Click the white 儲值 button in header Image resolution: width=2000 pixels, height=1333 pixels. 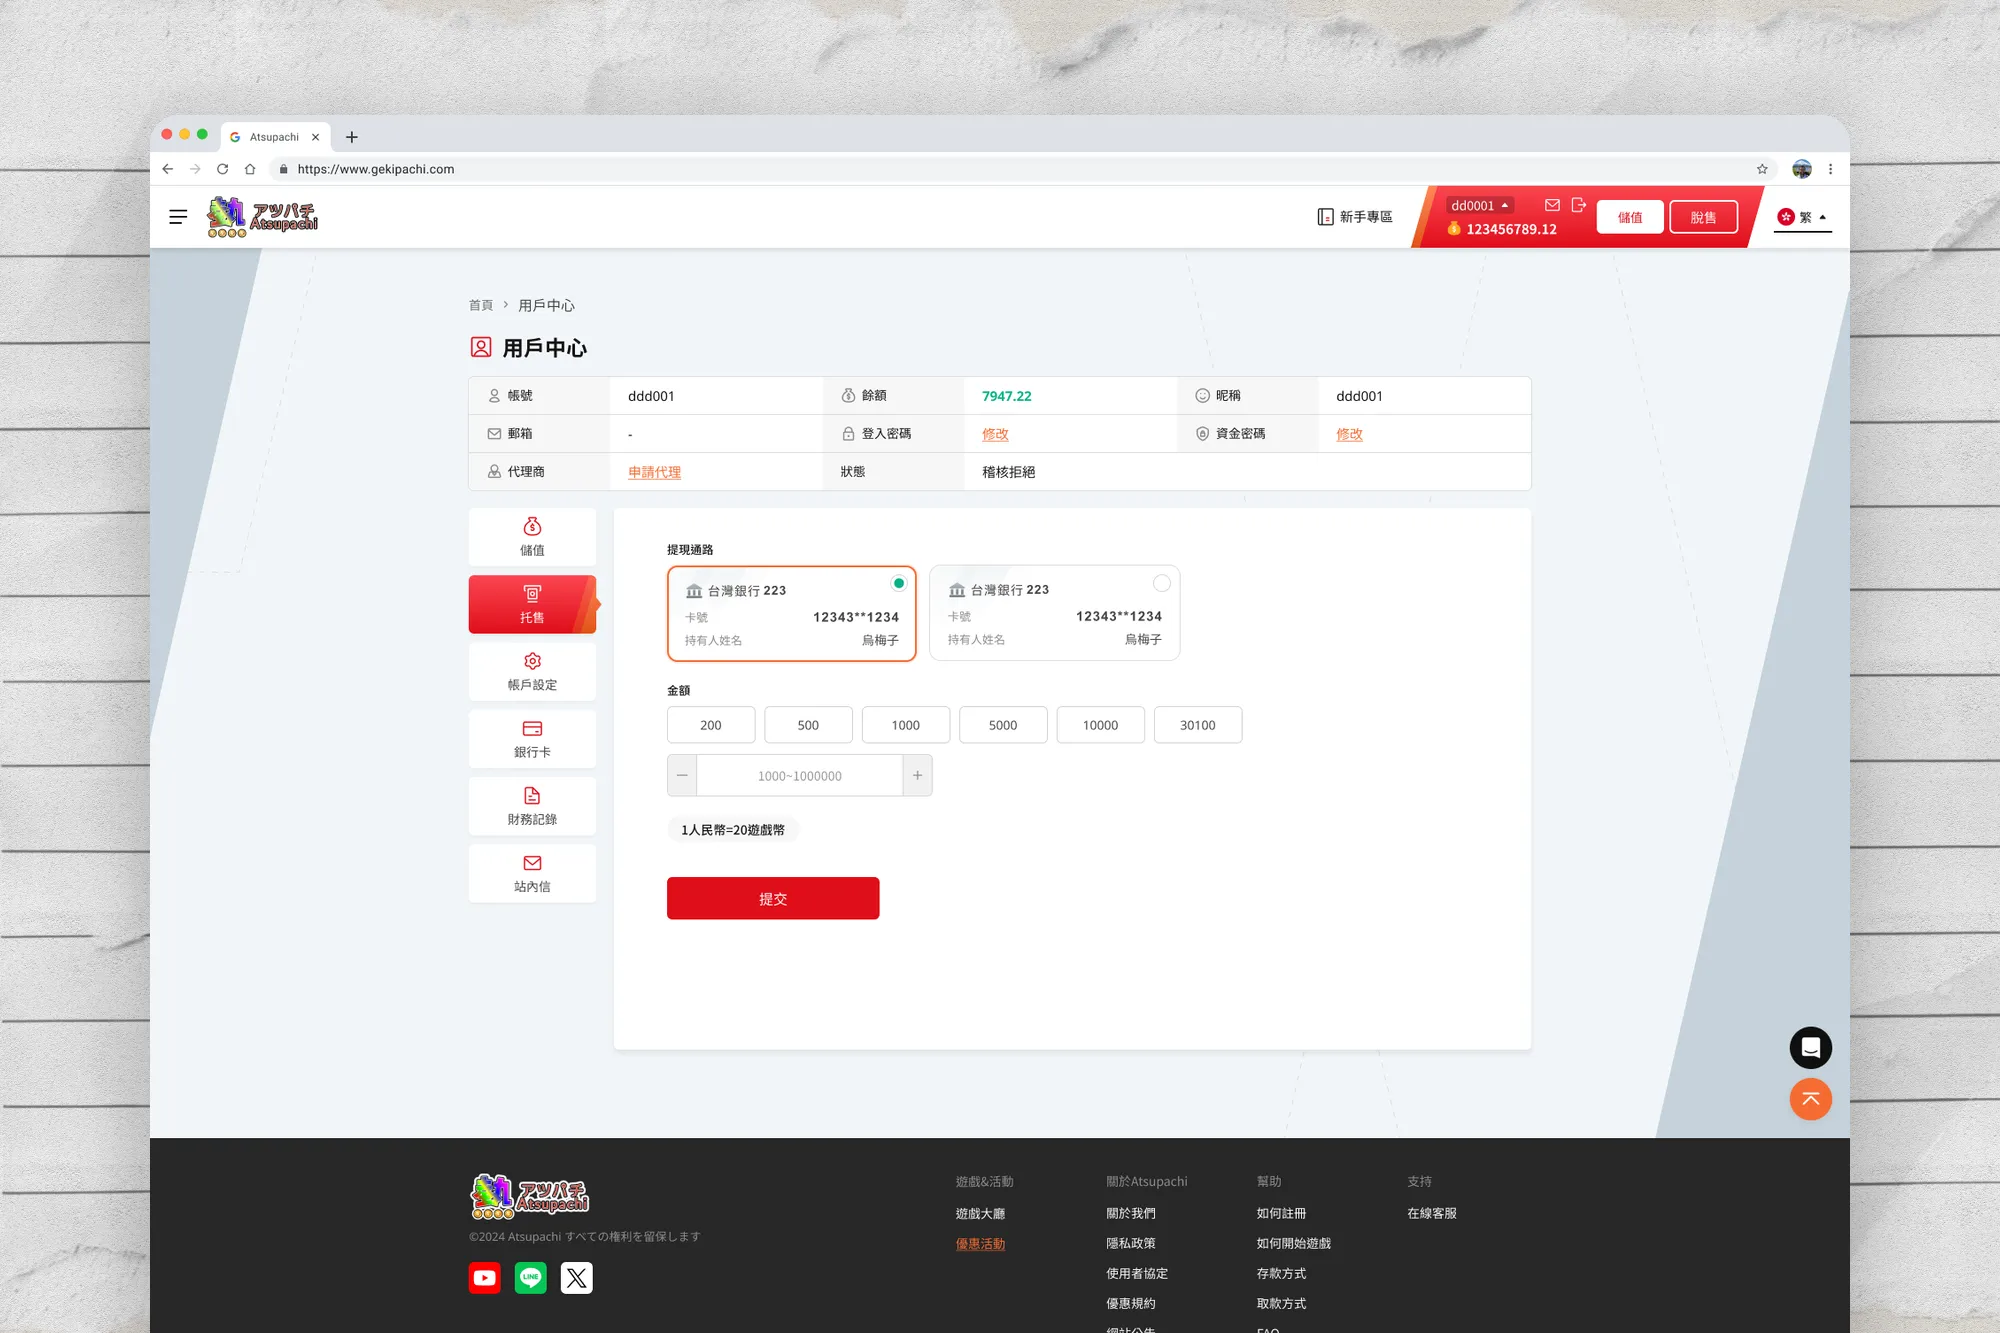tap(1630, 217)
